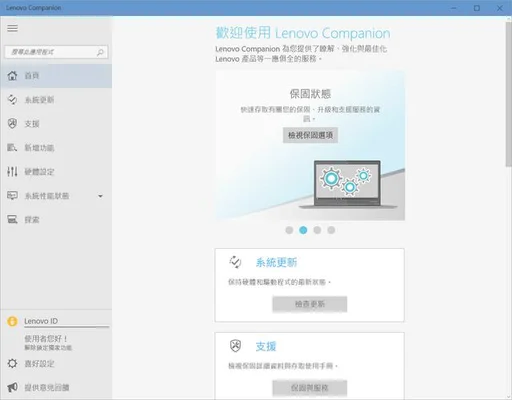Viewport: 512px width, 400px height.
Task: Open Support (支援) in sidebar
Action: click(x=56, y=124)
